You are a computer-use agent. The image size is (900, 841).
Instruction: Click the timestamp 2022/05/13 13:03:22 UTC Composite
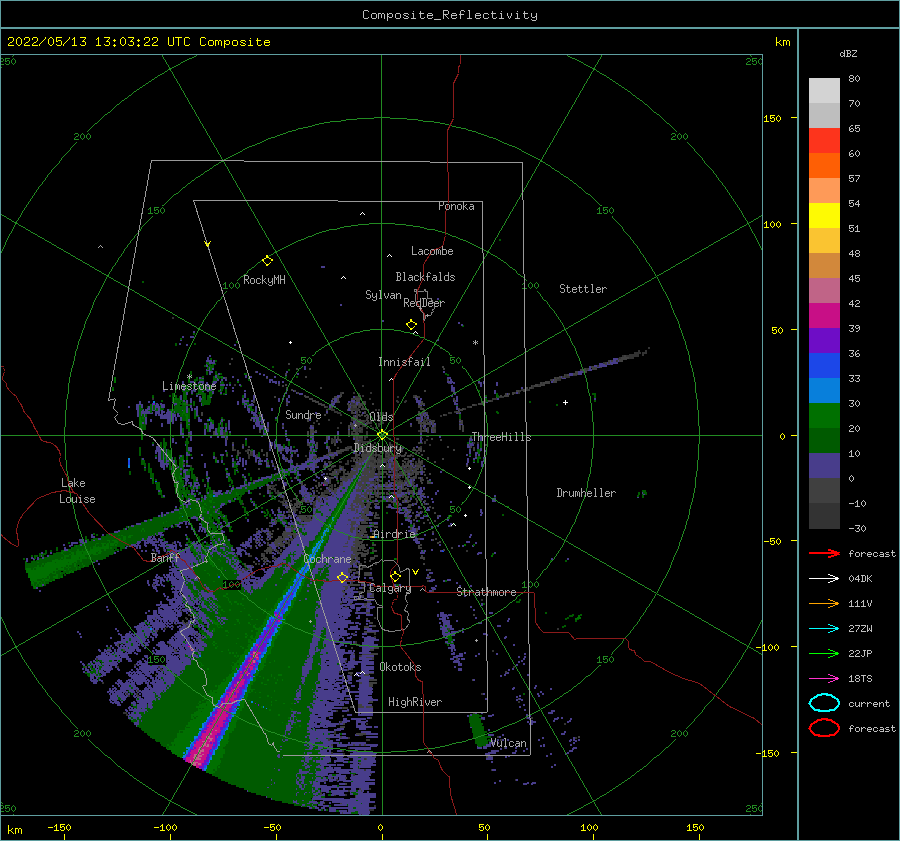pyautogui.click(x=138, y=42)
